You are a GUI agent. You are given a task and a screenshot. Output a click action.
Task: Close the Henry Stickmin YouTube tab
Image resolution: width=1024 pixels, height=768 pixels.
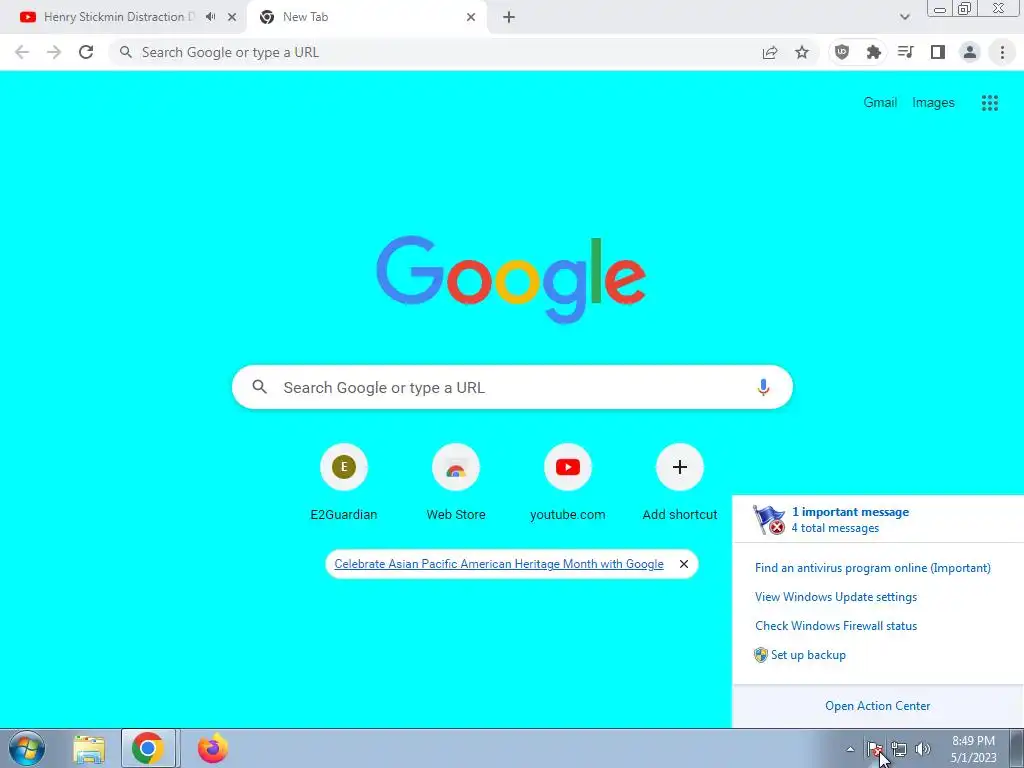click(x=232, y=17)
